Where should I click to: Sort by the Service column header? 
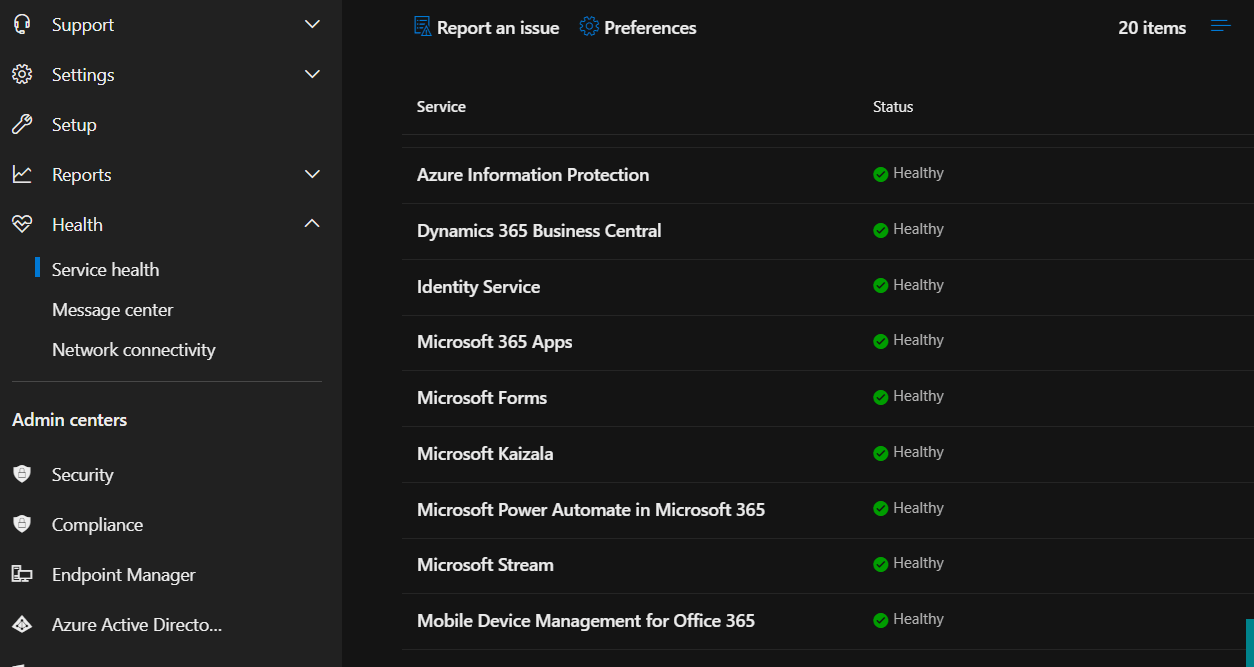click(441, 107)
